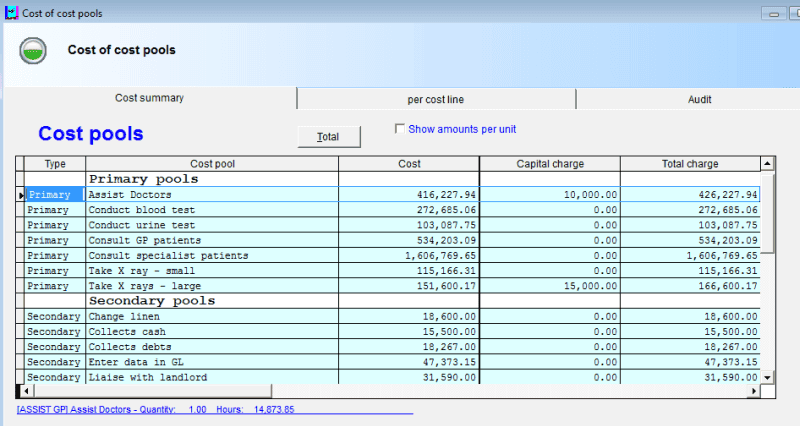Open the Audit tab
Screen dimensions: 800x426
(699, 99)
